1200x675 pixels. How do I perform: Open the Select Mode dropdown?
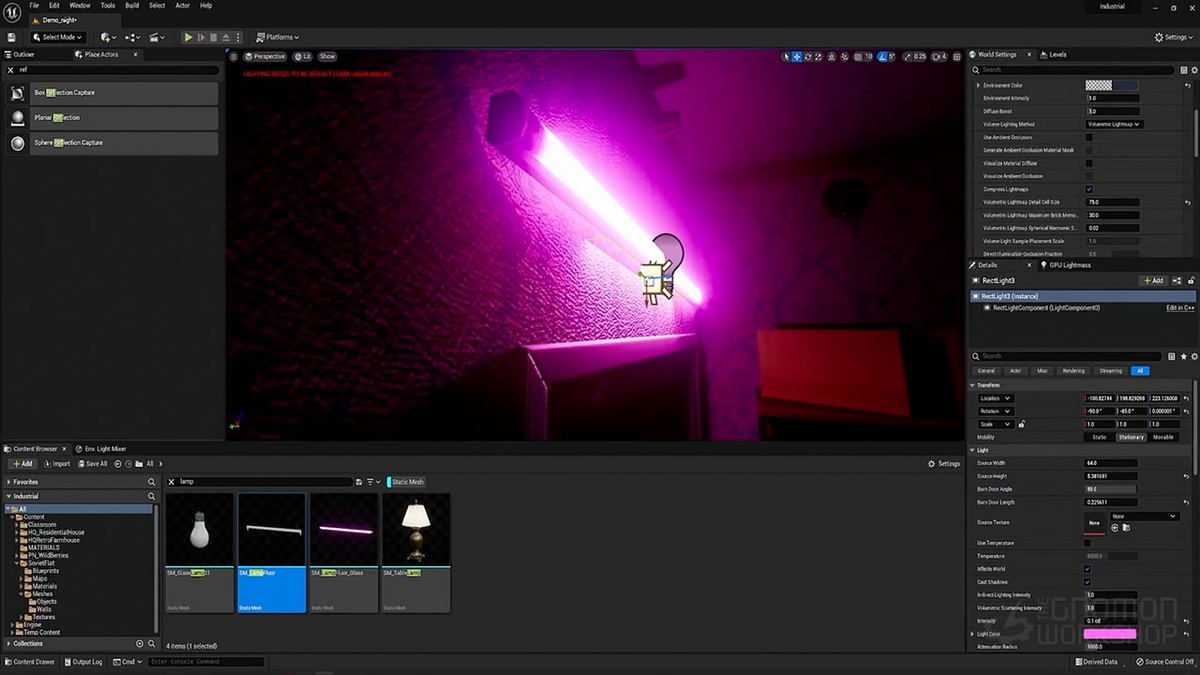click(58, 37)
